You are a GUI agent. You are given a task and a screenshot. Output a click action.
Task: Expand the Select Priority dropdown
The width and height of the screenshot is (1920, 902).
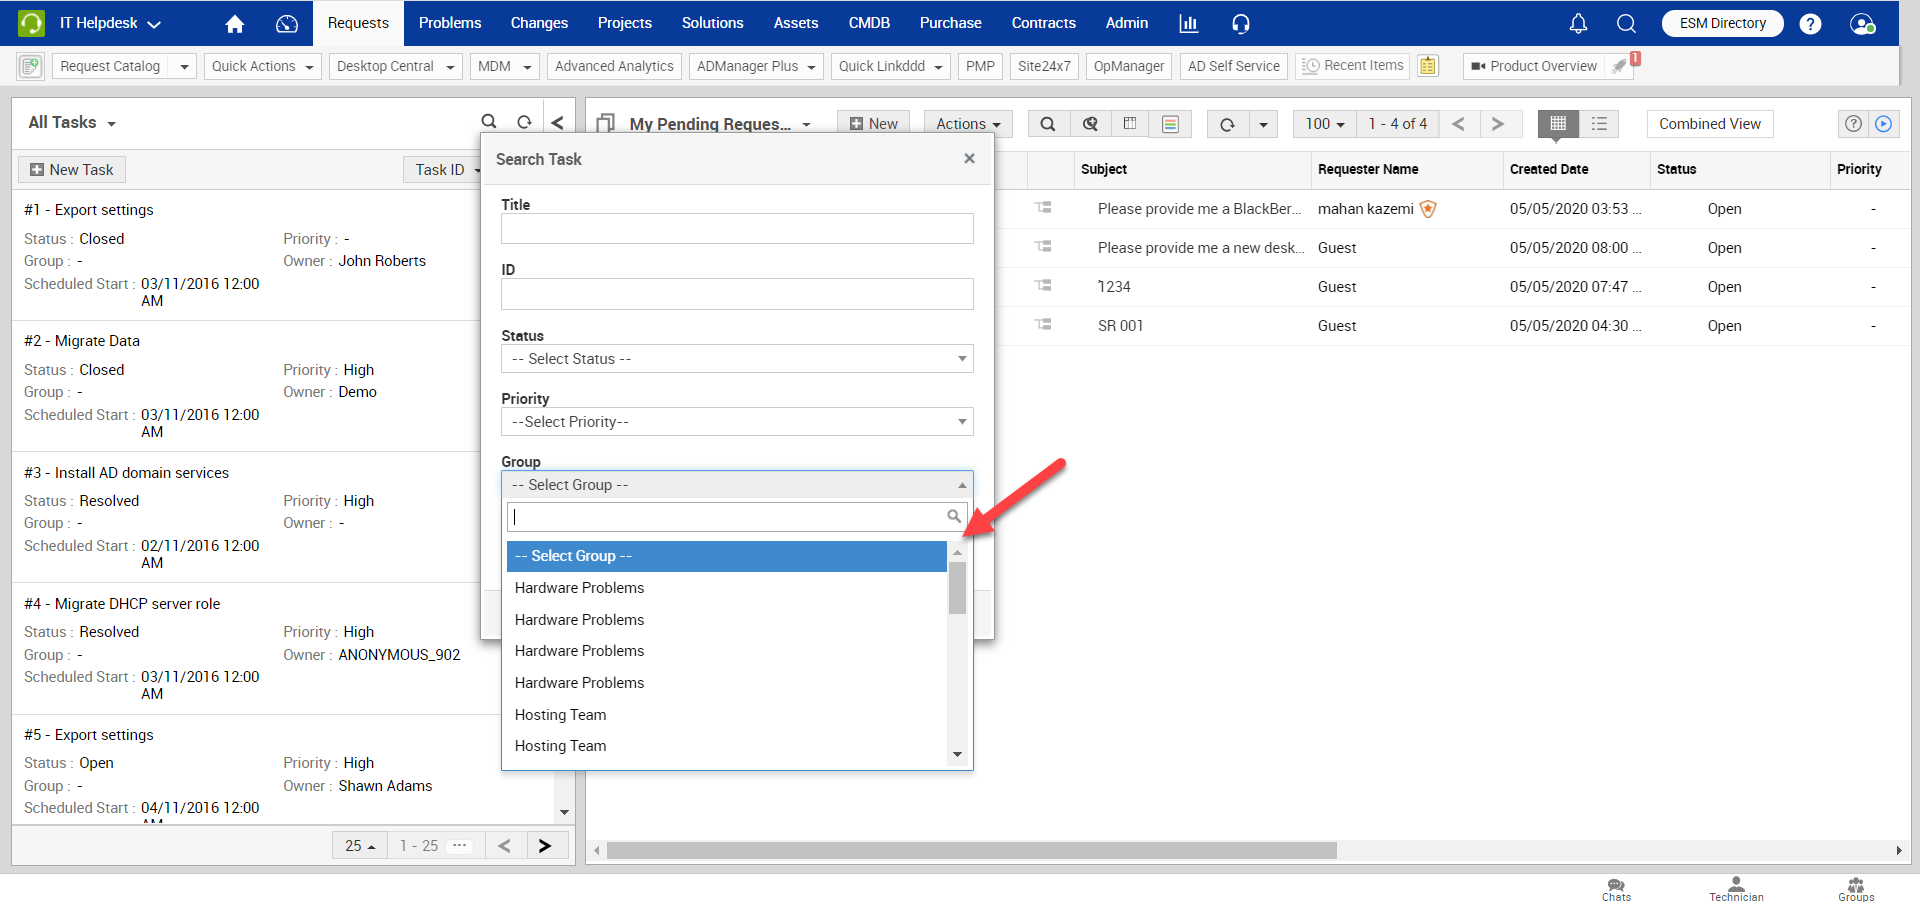[737, 422]
